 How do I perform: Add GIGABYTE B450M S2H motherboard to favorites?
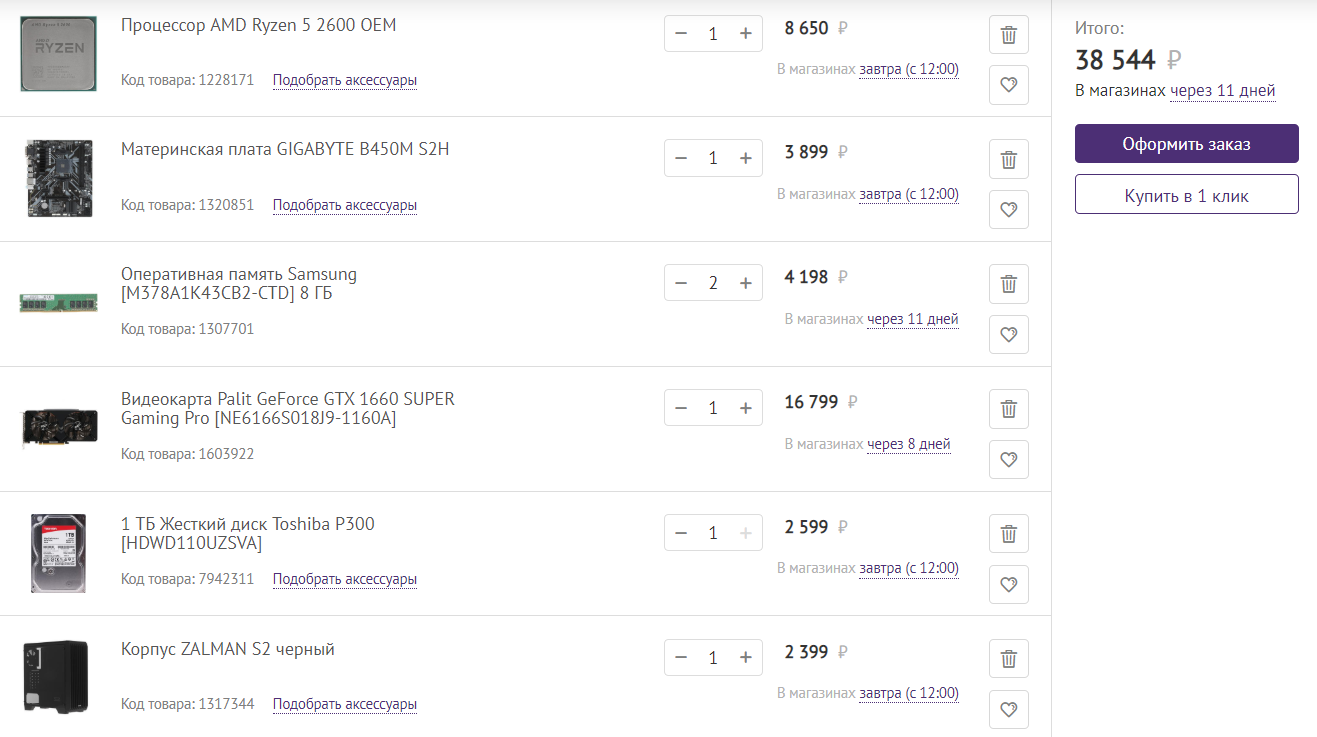coord(1008,210)
